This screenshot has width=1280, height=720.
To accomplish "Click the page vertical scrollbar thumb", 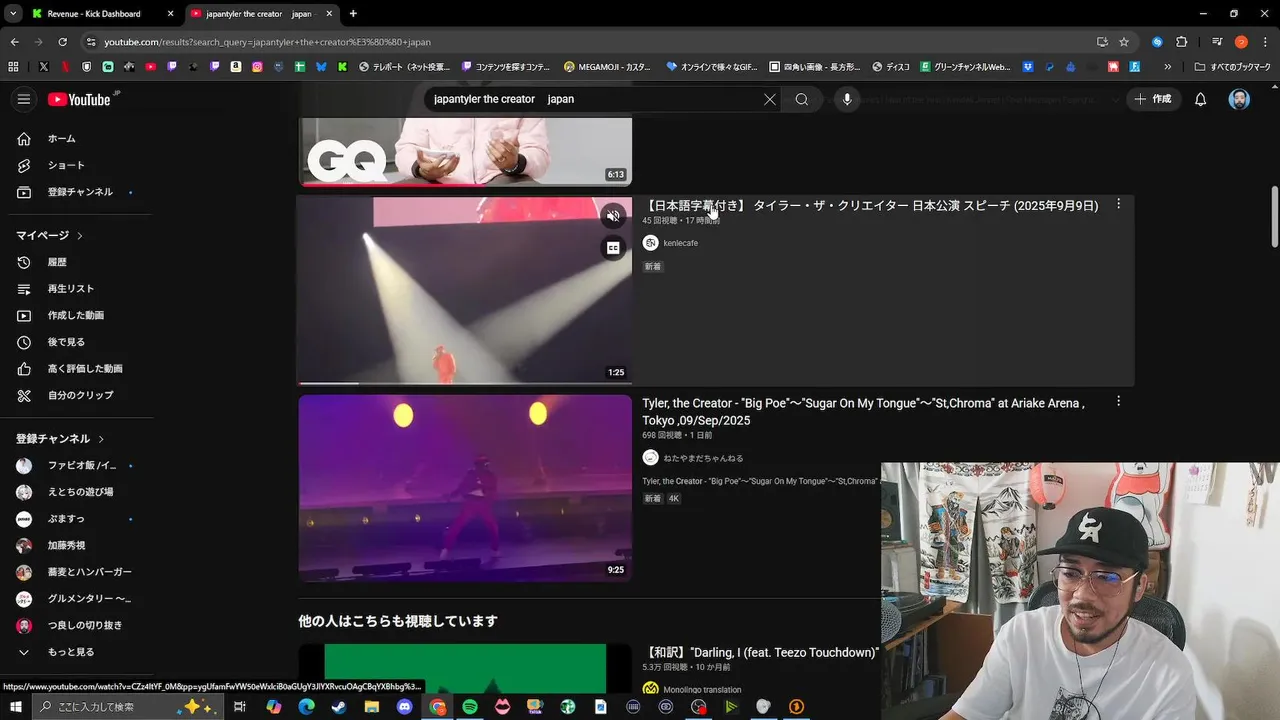I will click(1274, 216).
